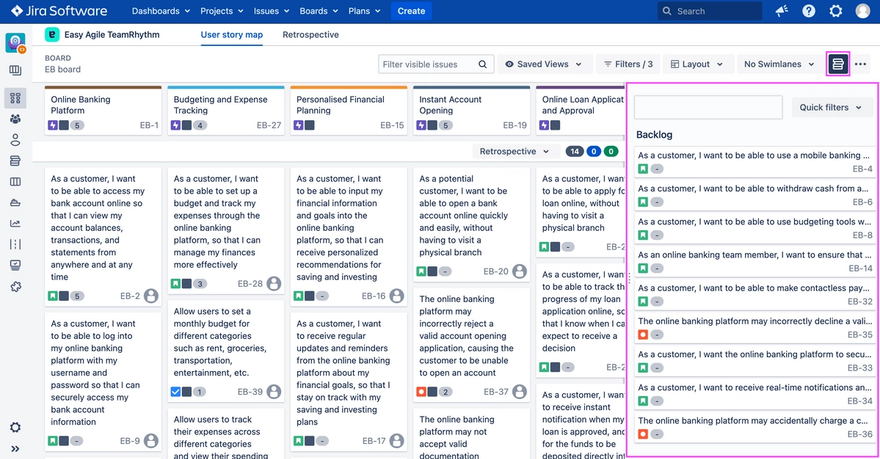Open the board icon below project avatar
The image size is (880, 459).
click(x=15, y=71)
